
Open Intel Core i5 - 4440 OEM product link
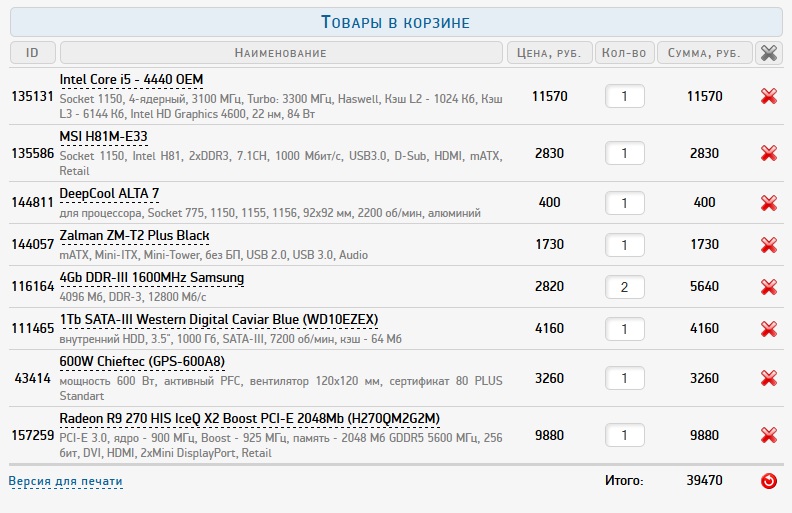coord(131,80)
